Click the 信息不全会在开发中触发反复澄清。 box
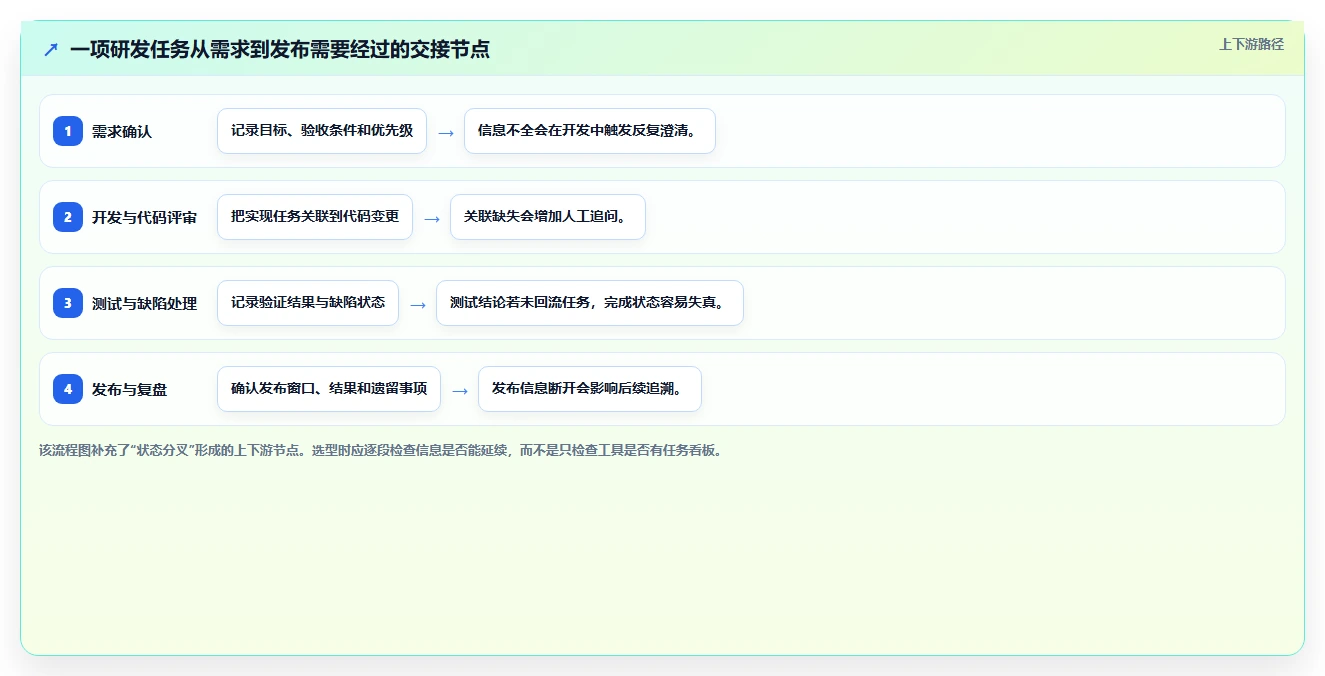The height and width of the screenshot is (676, 1325). pos(590,131)
